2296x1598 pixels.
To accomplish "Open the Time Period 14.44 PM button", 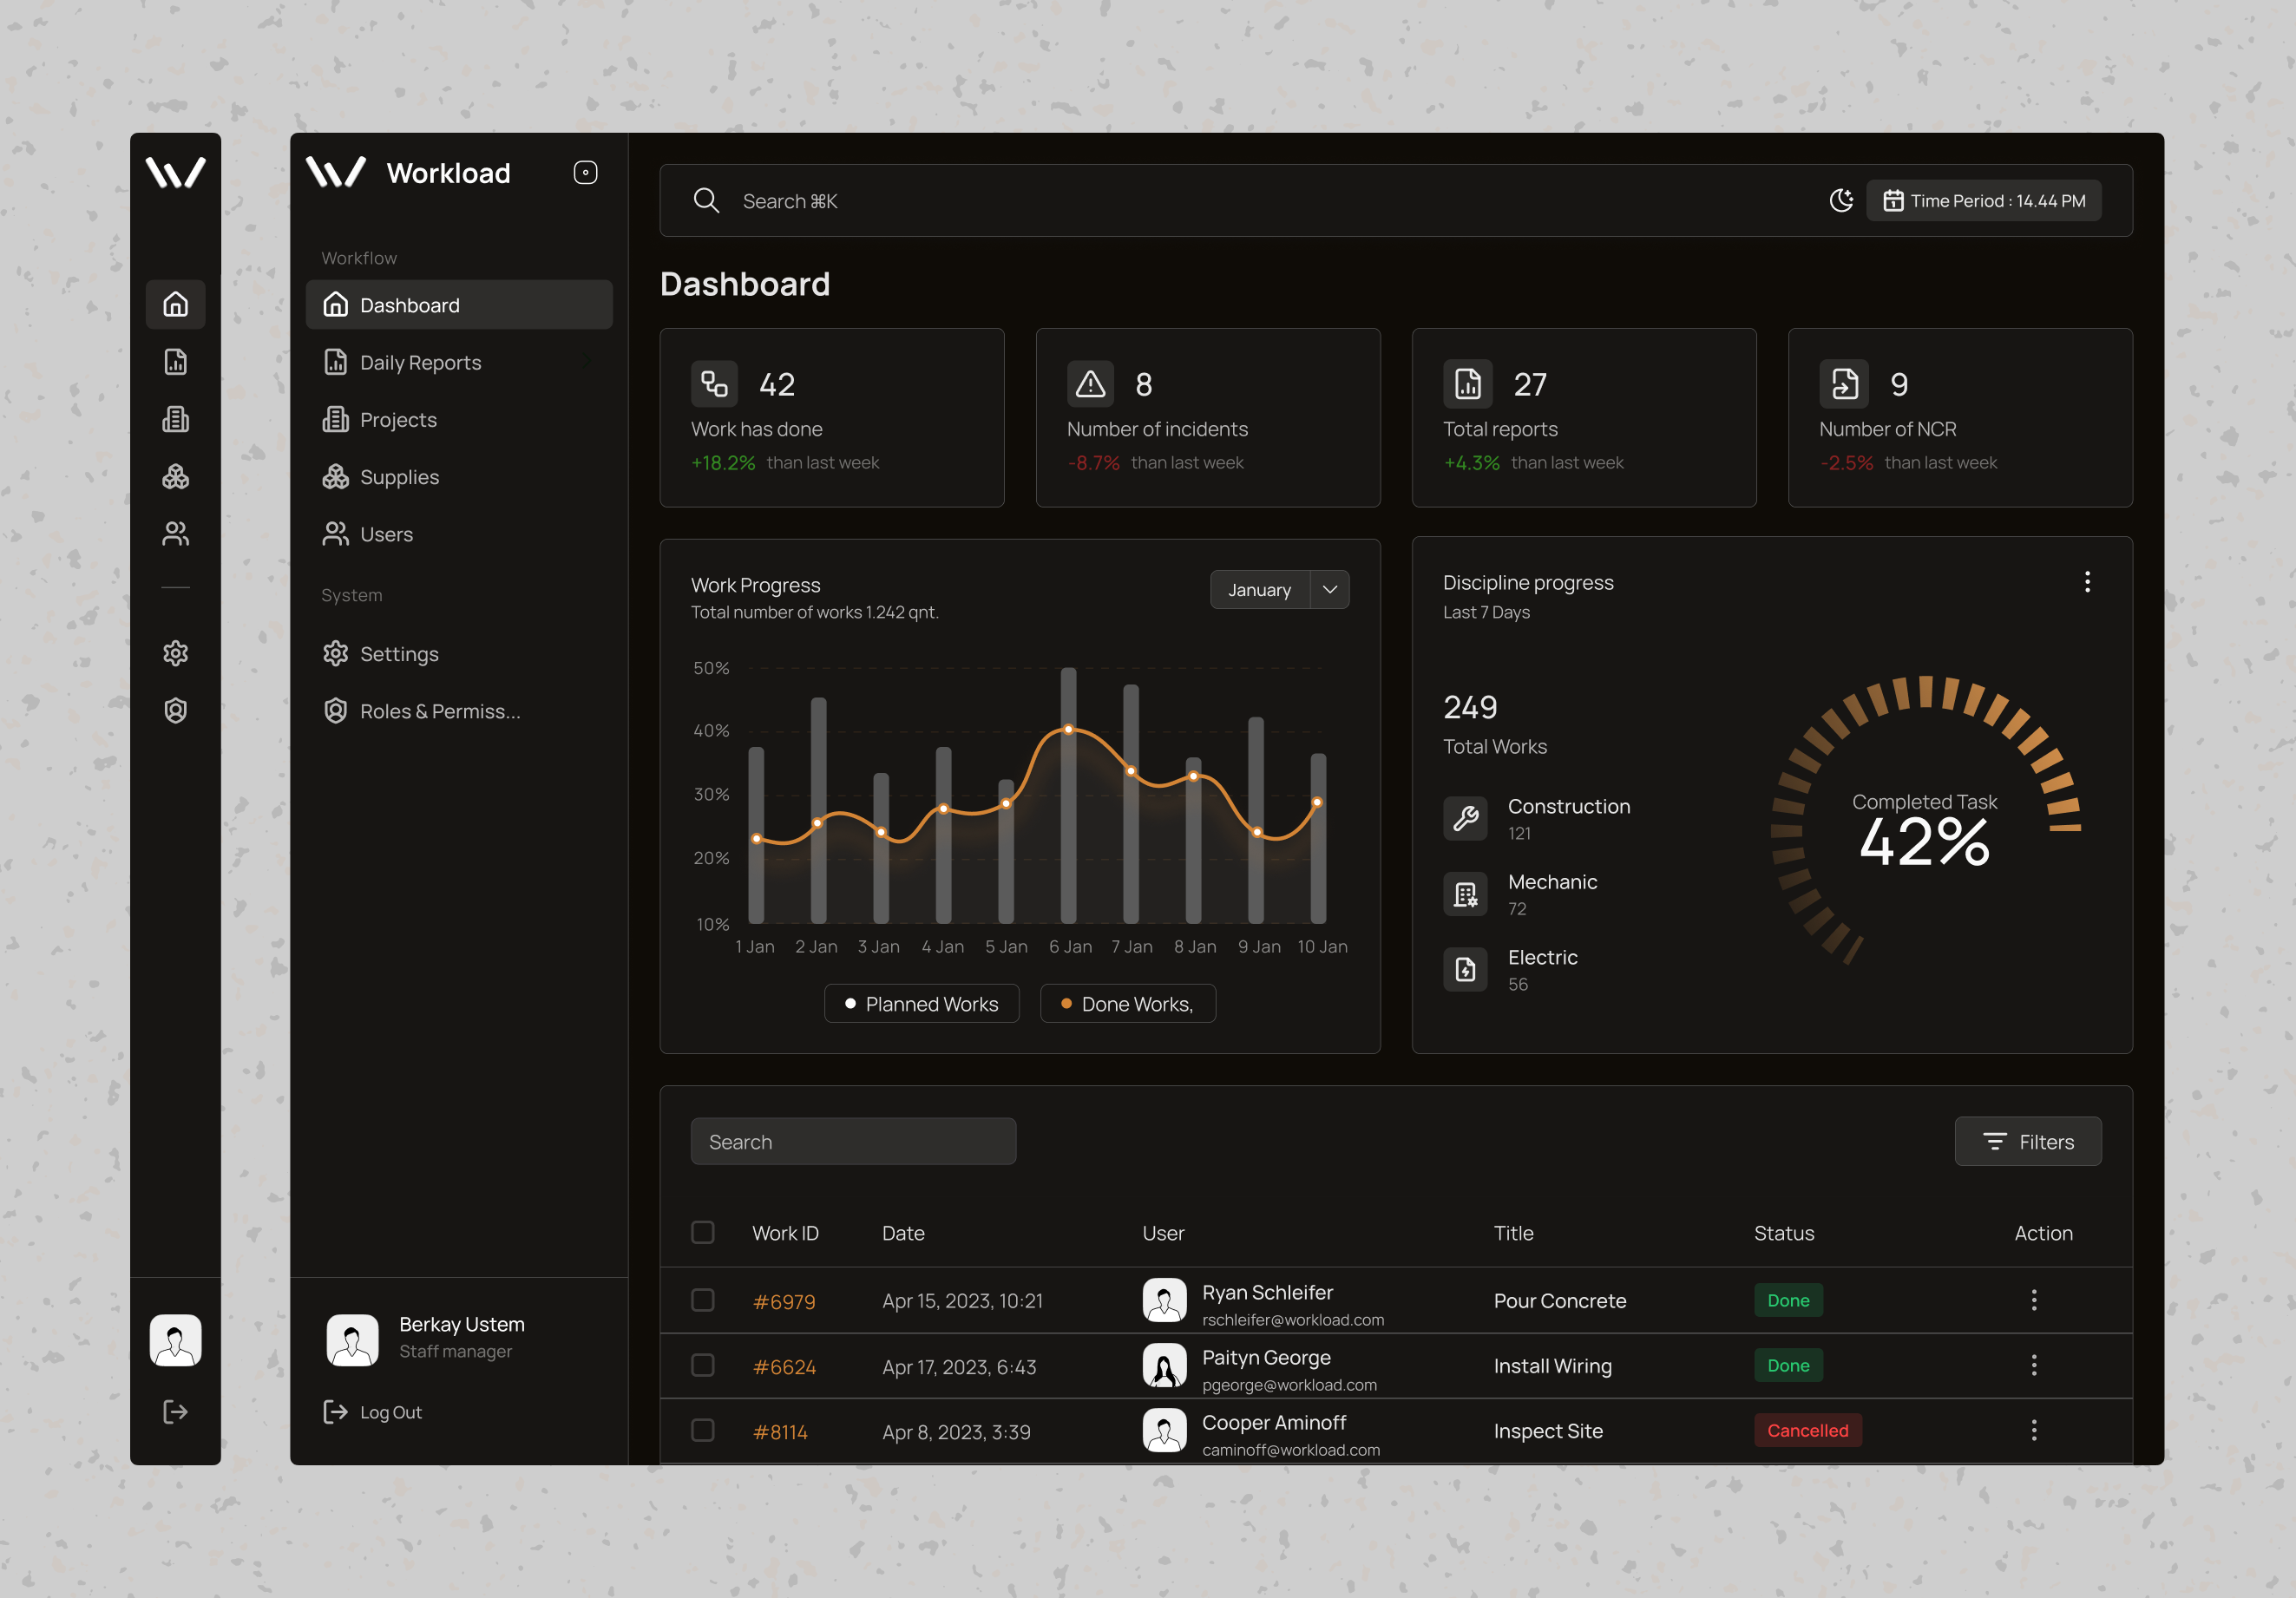I will click(1984, 201).
